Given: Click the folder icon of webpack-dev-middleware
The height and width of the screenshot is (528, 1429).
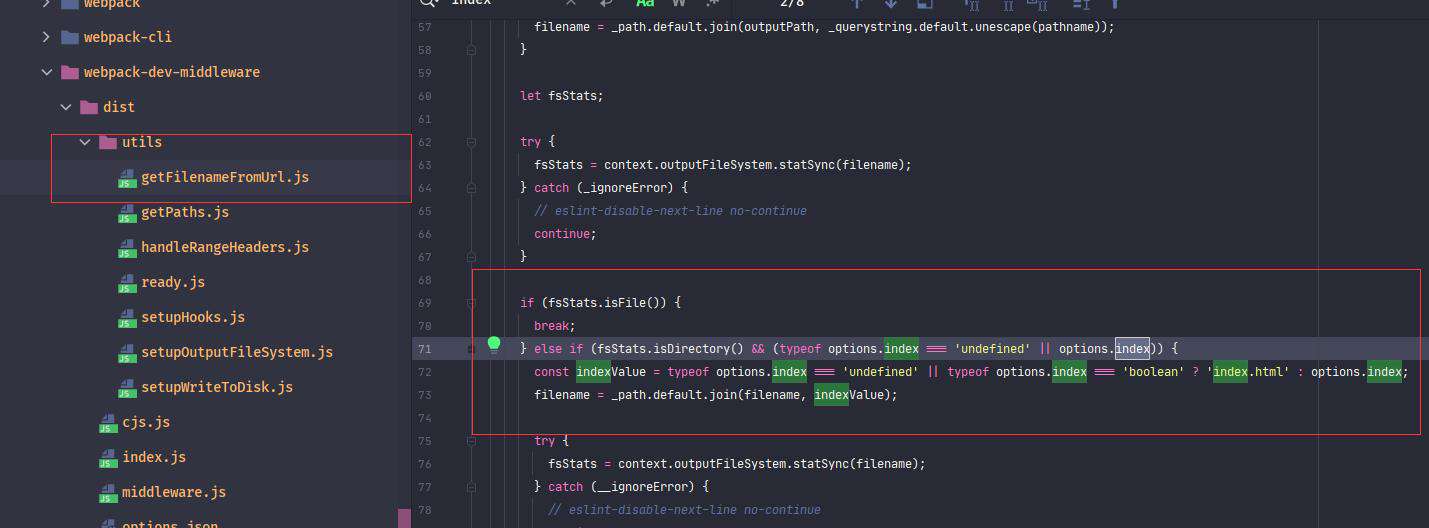Looking at the screenshot, I should click(69, 72).
